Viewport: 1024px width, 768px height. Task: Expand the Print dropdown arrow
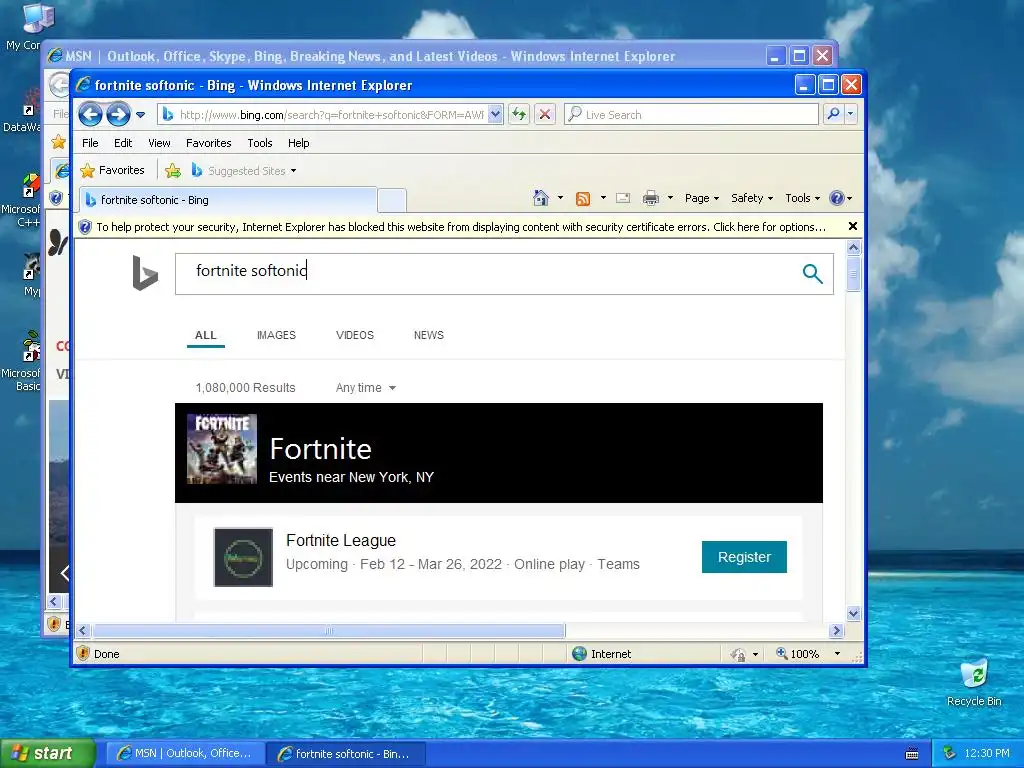[x=670, y=198]
